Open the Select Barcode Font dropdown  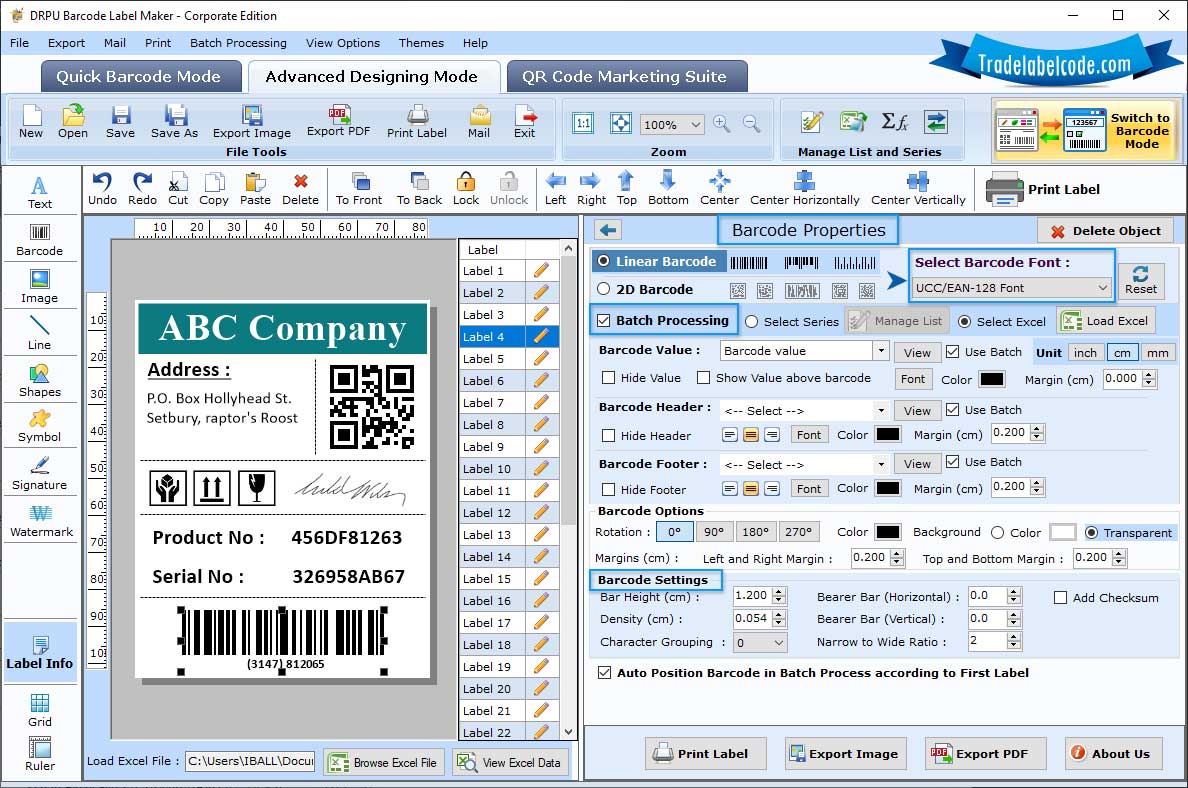coord(1011,288)
